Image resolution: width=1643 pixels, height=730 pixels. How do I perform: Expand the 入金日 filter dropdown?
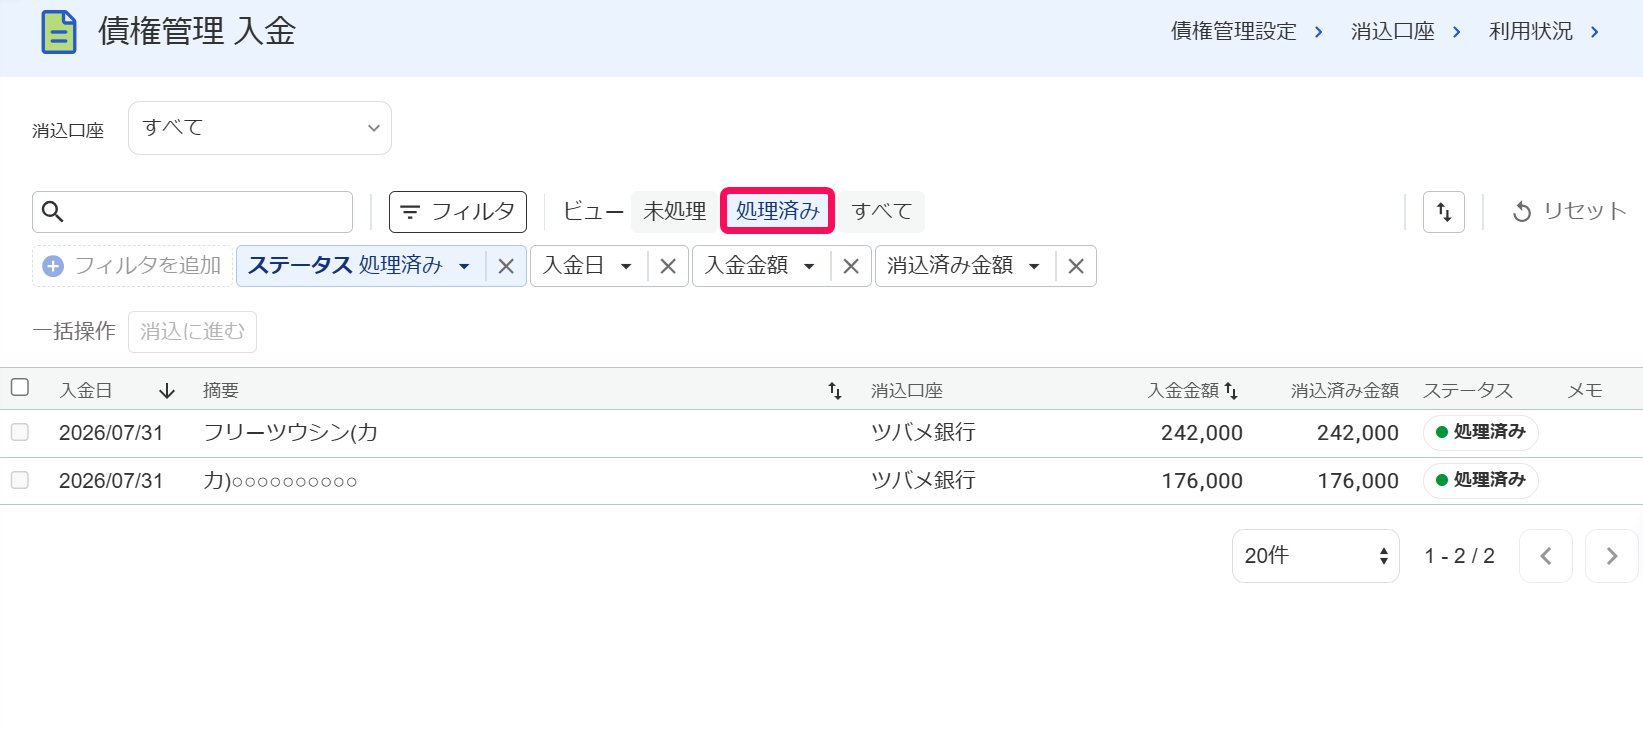click(x=626, y=266)
